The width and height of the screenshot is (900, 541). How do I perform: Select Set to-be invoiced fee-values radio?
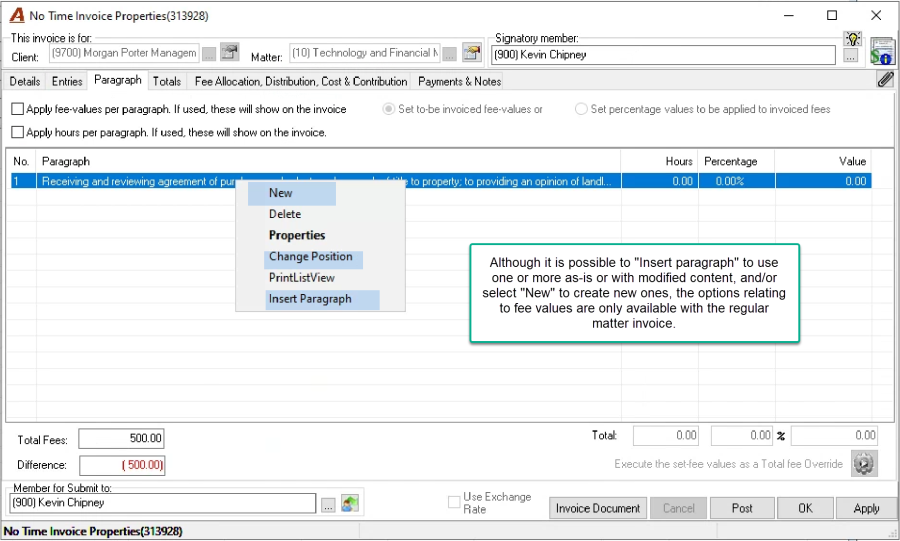(x=389, y=109)
